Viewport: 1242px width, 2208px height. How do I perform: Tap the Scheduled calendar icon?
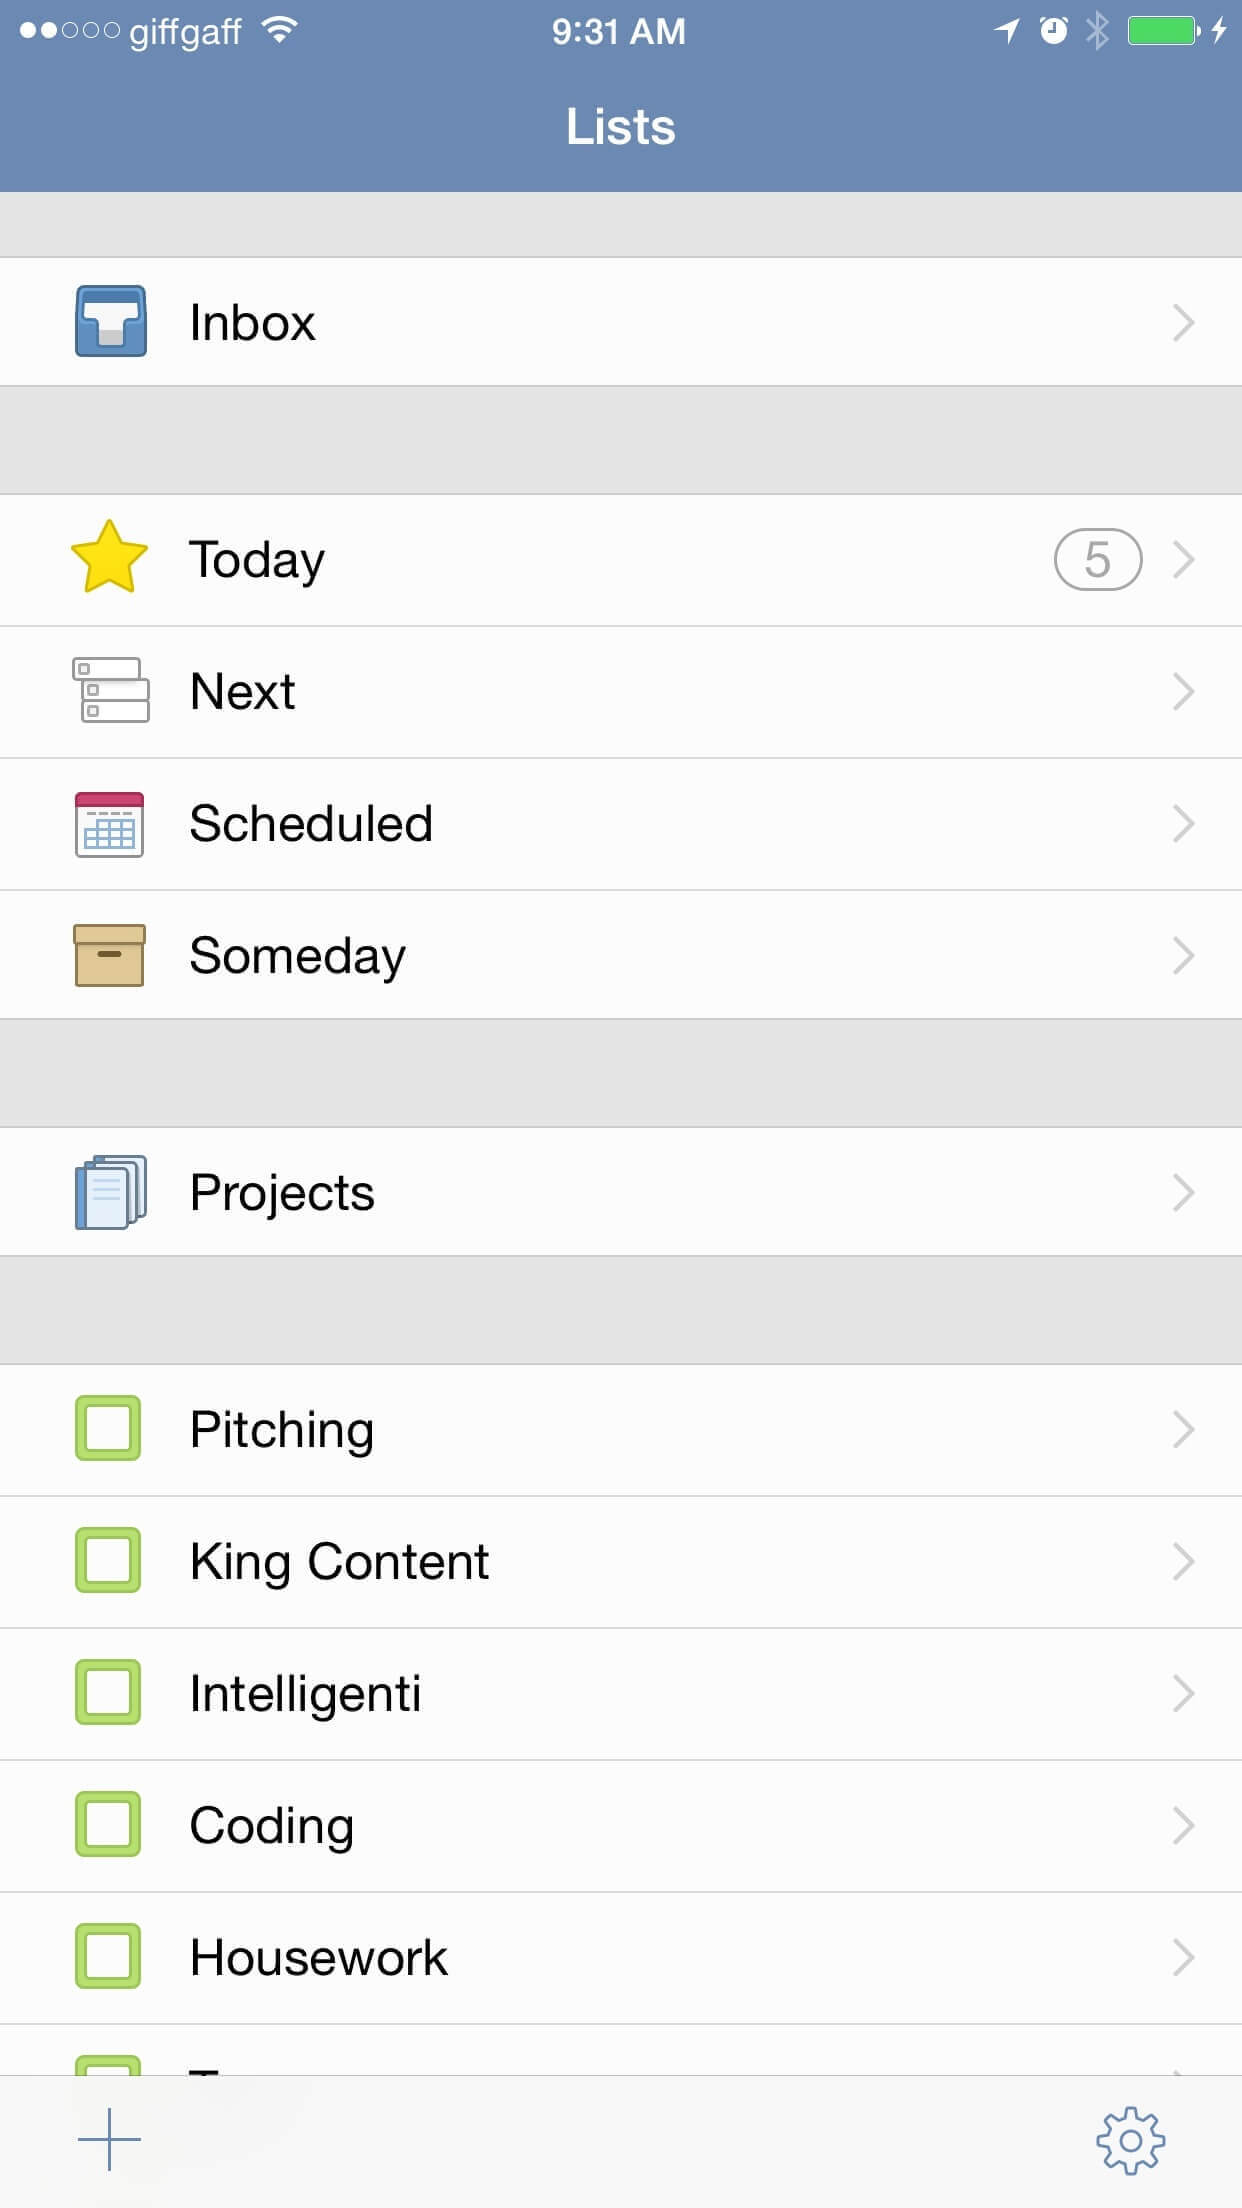[x=110, y=824]
